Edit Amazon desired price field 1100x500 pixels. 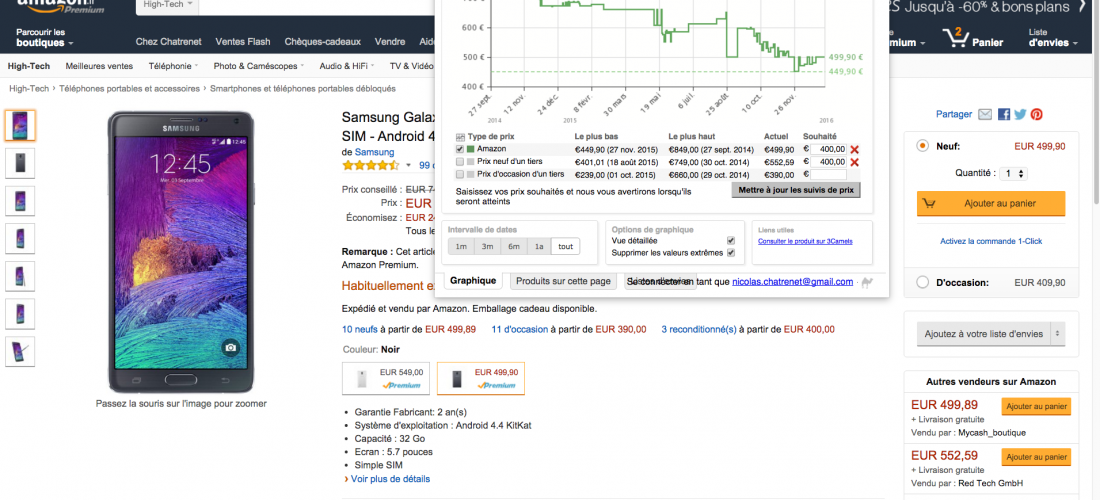coord(828,149)
